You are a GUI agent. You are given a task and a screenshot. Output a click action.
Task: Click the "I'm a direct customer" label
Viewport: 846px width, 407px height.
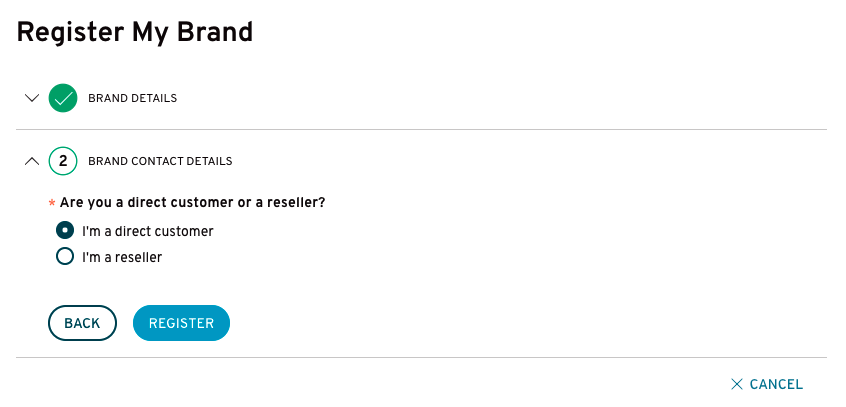[x=148, y=231]
